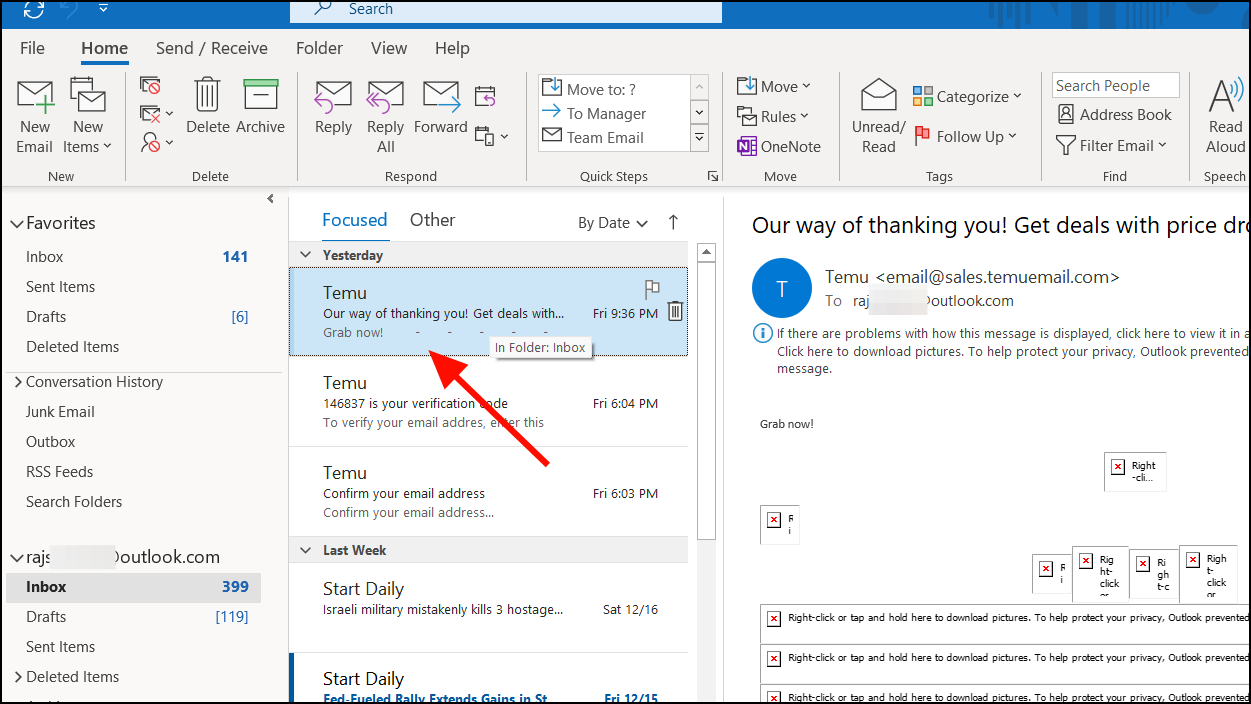Screen dimensions: 1251x704
Task: Click the Ignore conversation icon
Action: click(x=150, y=86)
